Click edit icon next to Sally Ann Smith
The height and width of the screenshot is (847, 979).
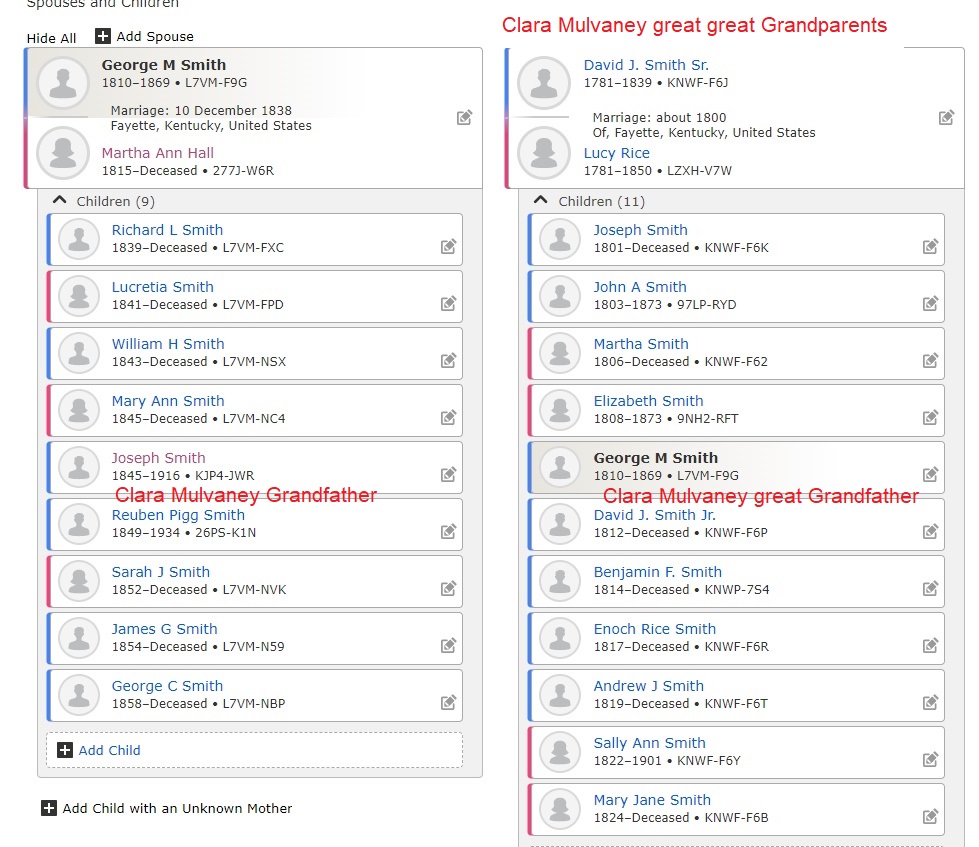[930, 759]
